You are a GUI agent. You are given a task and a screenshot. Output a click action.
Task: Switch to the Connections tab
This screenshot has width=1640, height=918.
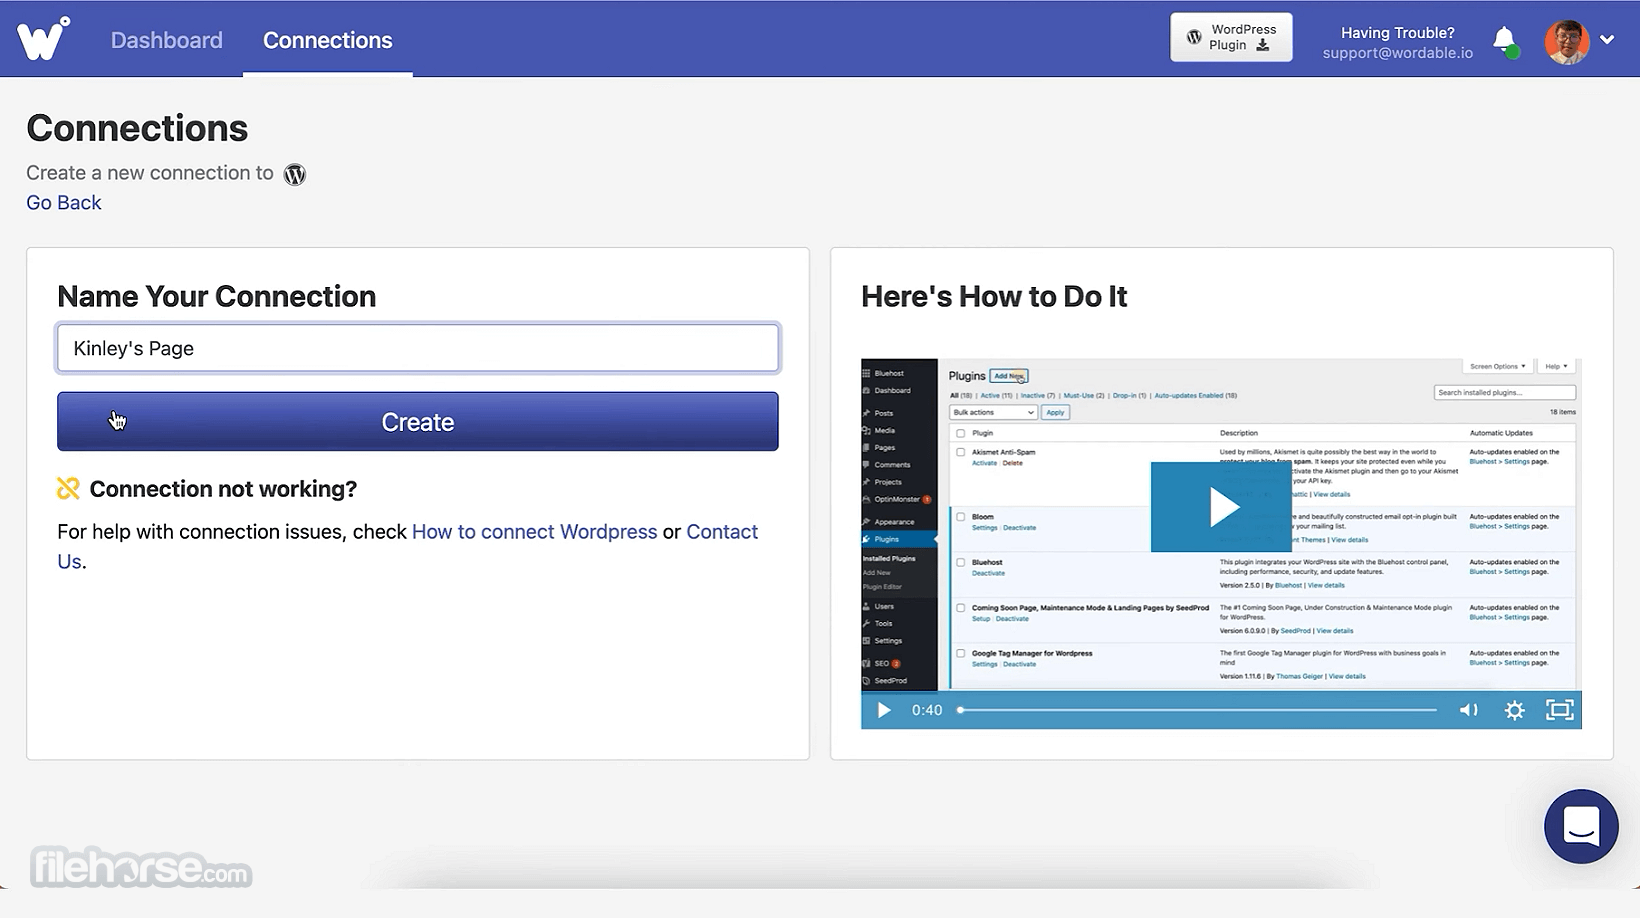pos(328,40)
